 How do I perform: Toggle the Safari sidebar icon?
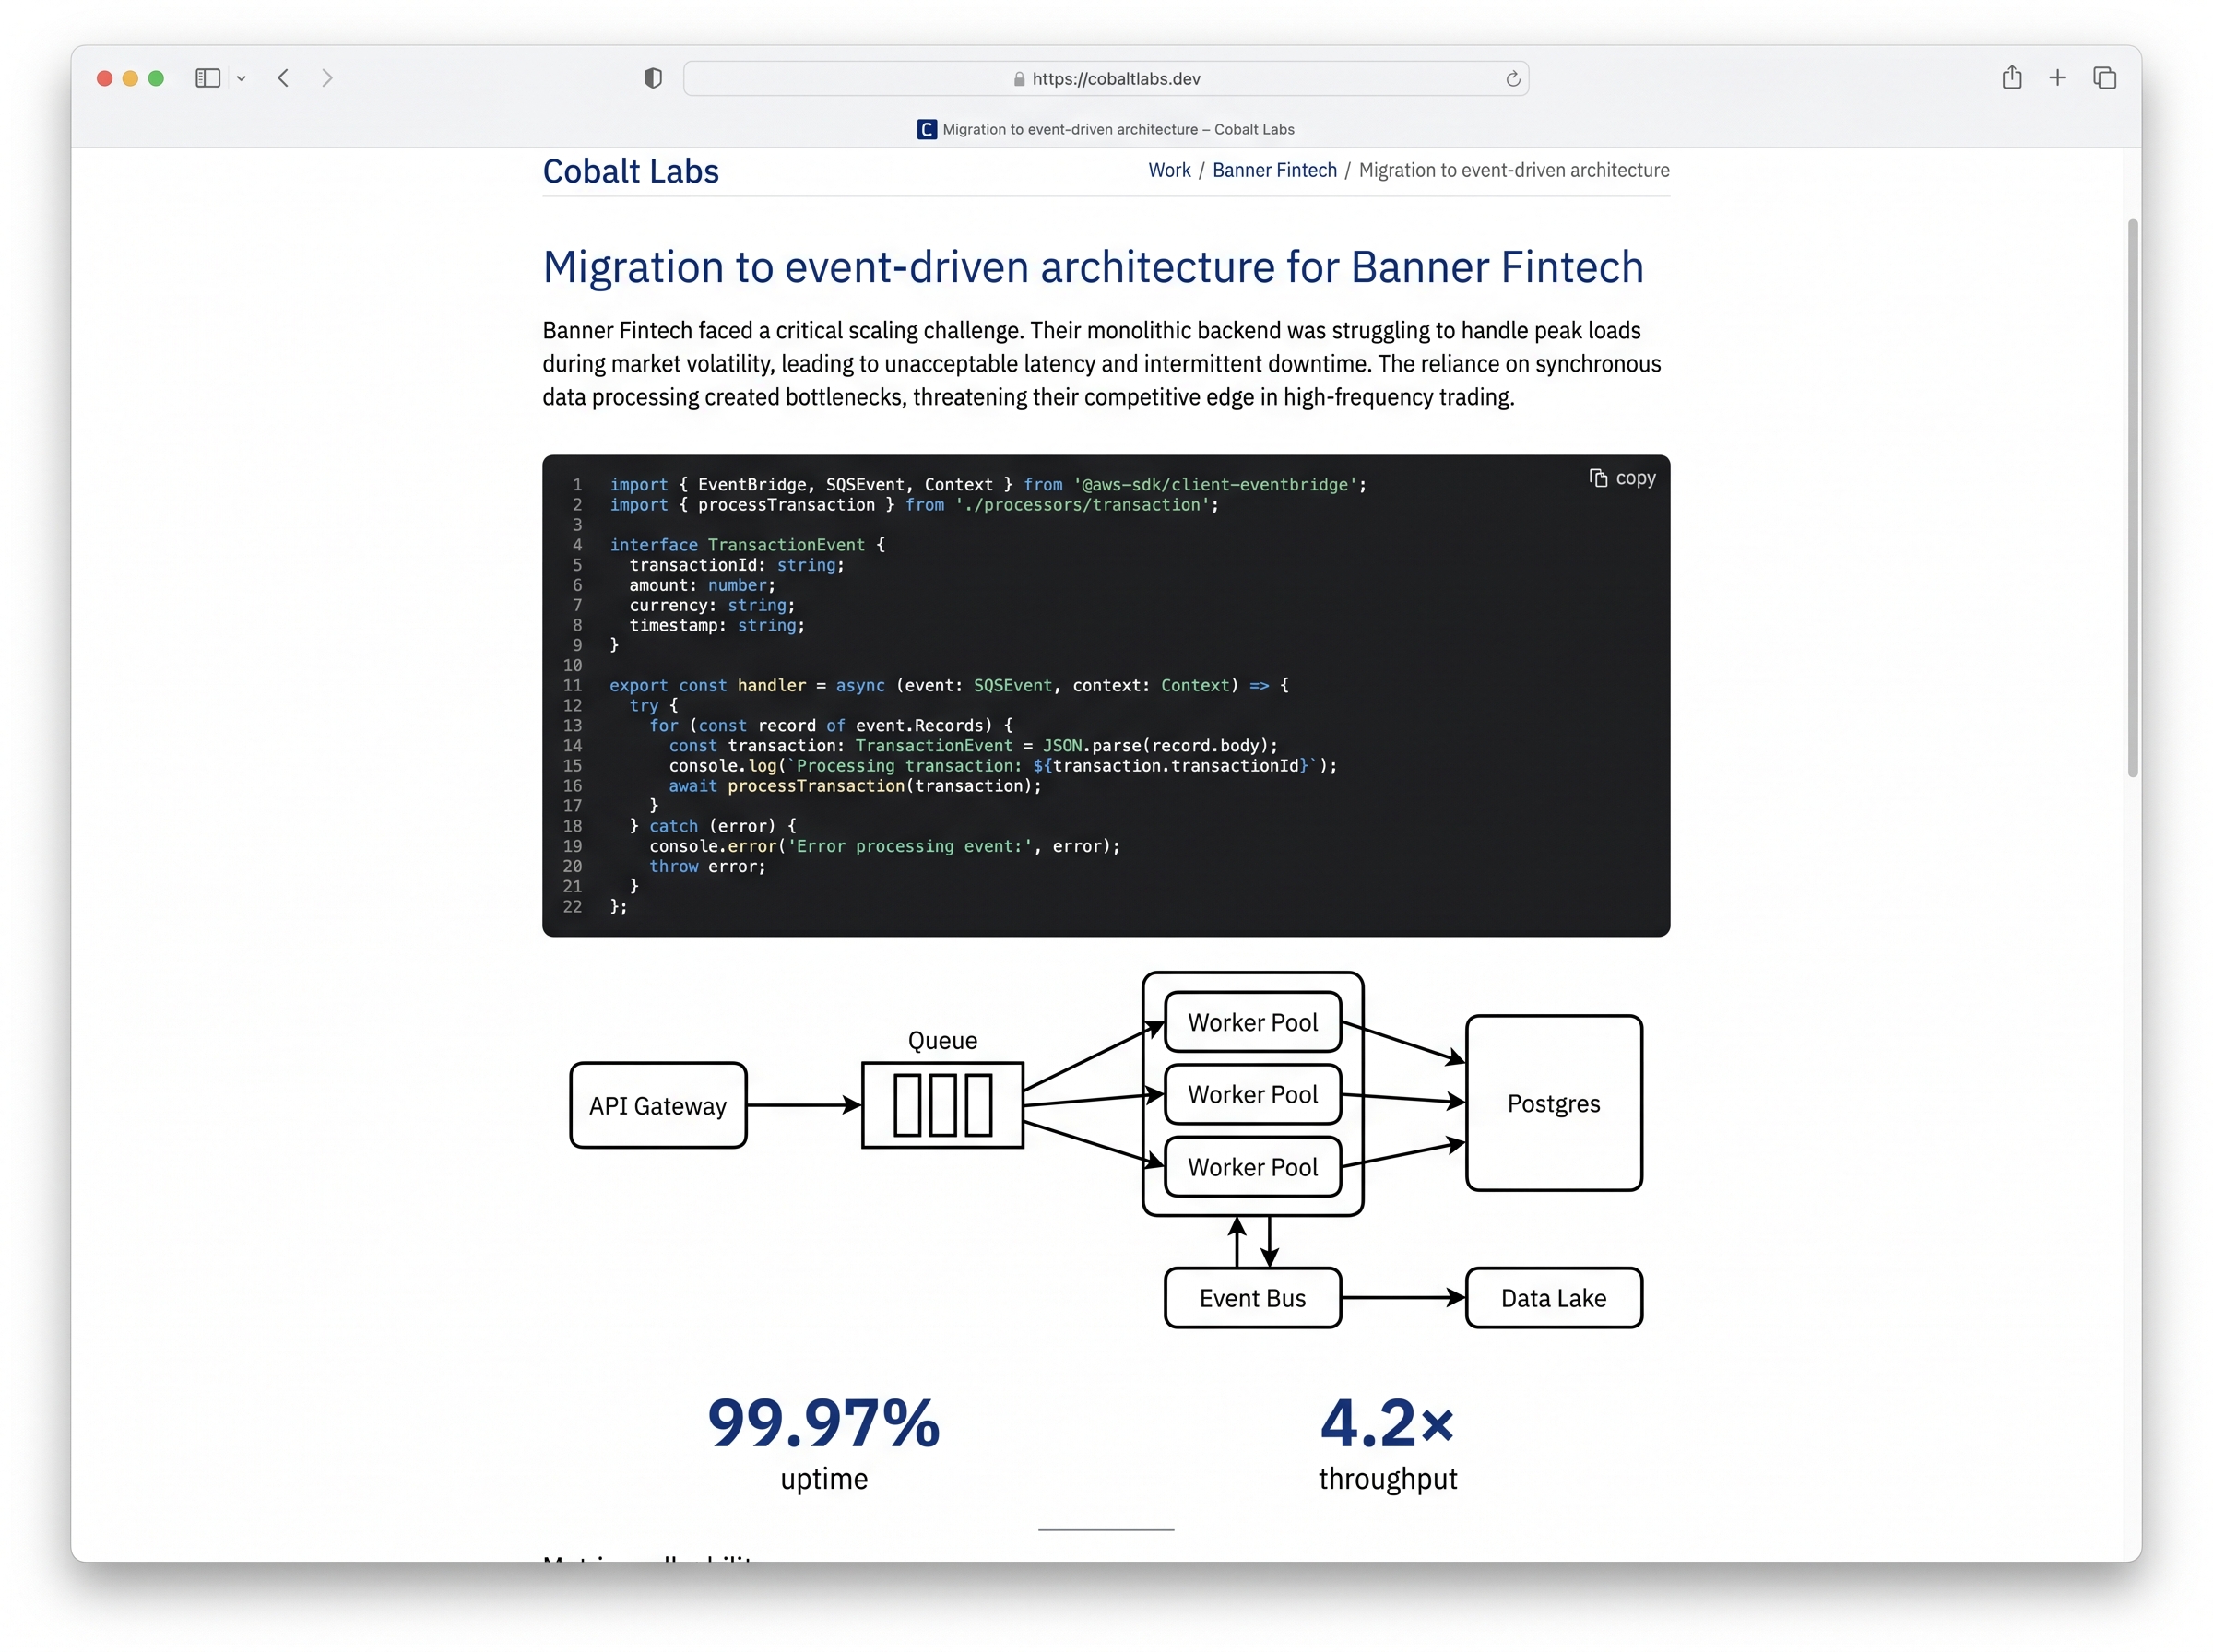point(207,78)
